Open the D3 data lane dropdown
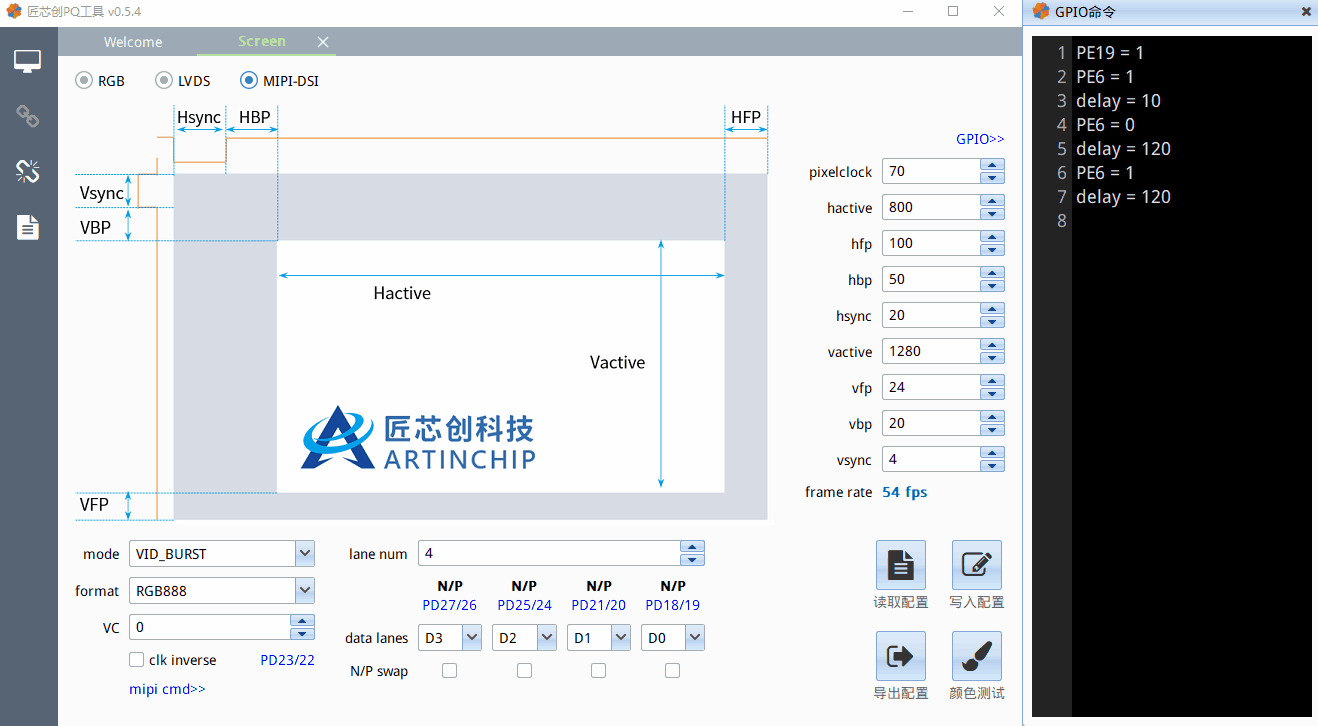Screen dimensions: 1318x726 click(x=472, y=638)
